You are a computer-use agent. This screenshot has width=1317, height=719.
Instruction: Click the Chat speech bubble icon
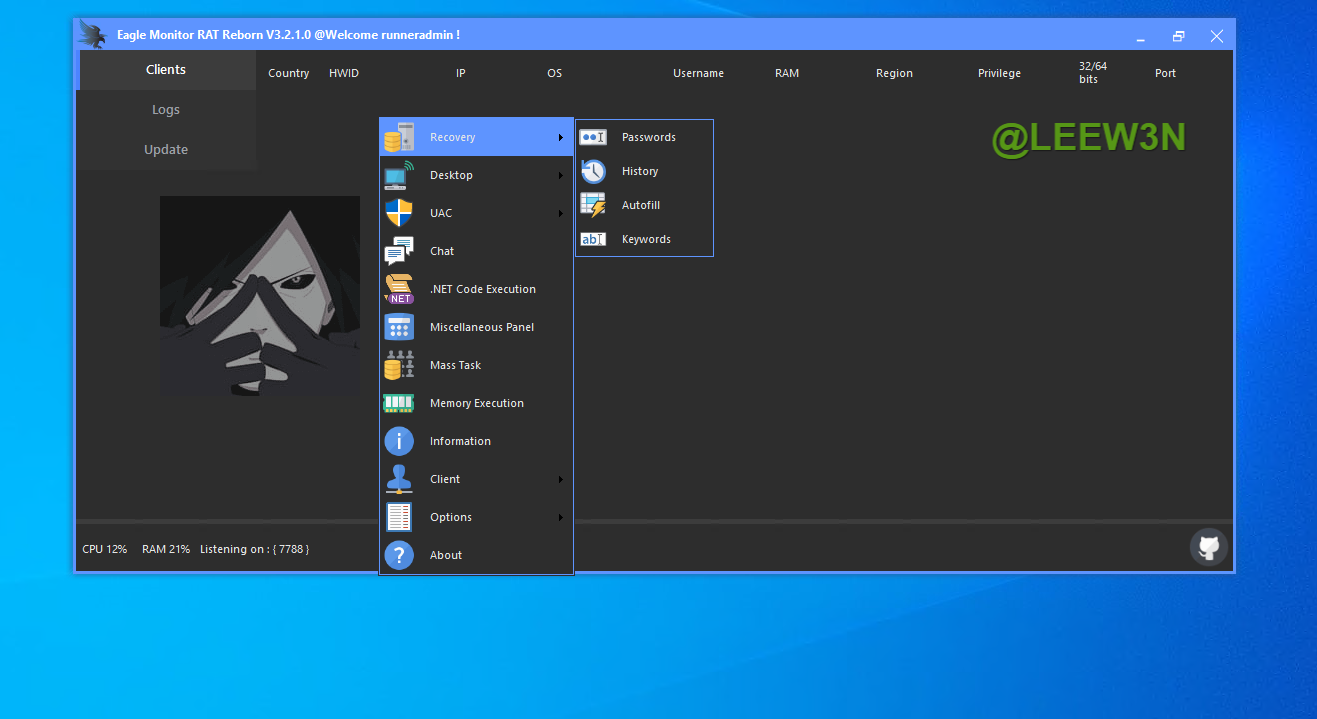tap(399, 251)
